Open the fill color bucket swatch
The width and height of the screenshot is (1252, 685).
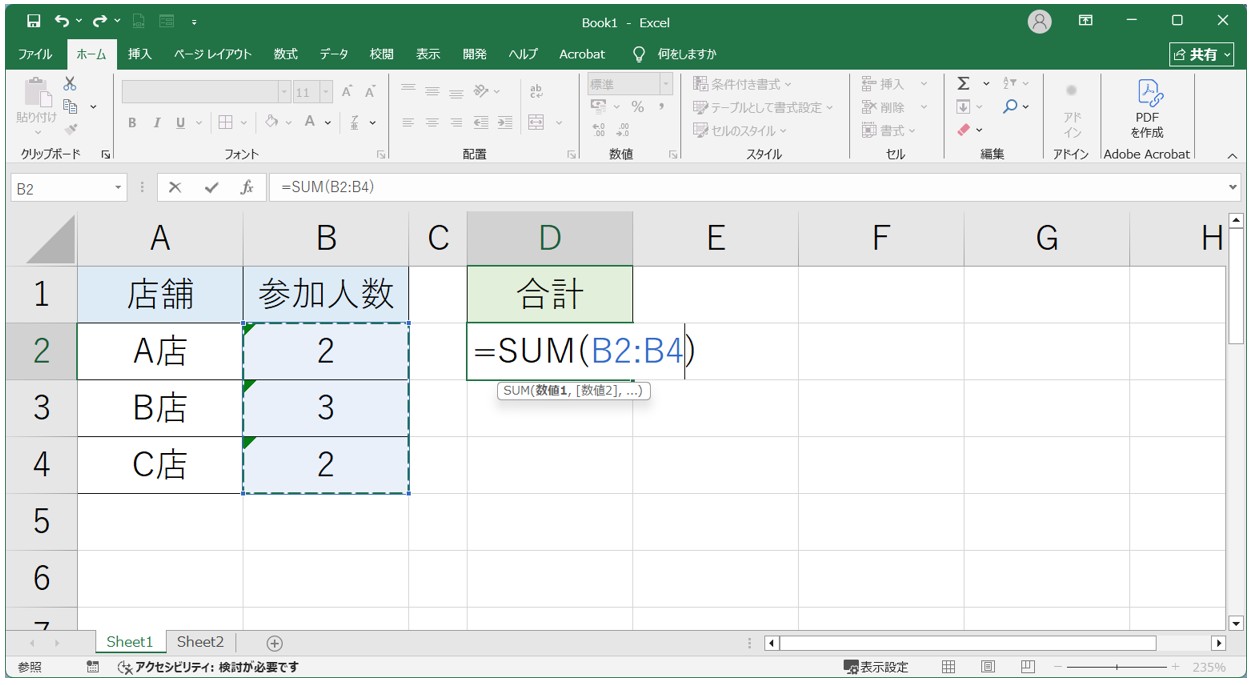(271, 123)
